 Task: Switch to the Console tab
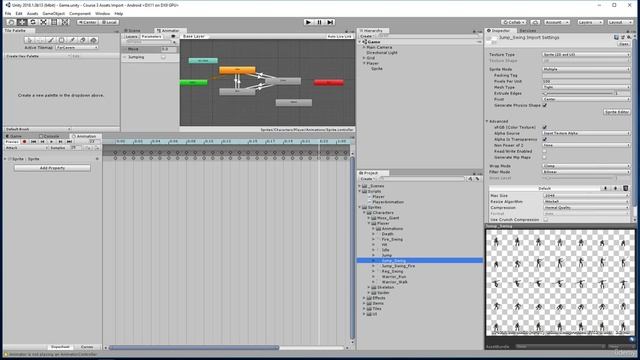pyautogui.click(x=49, y=136)
